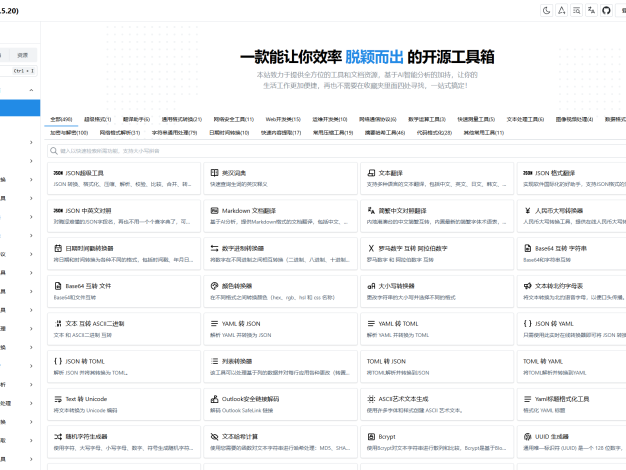626x470 pixels.
Task: Click the letter A icon in the header
Action: (x=561, y=11)
